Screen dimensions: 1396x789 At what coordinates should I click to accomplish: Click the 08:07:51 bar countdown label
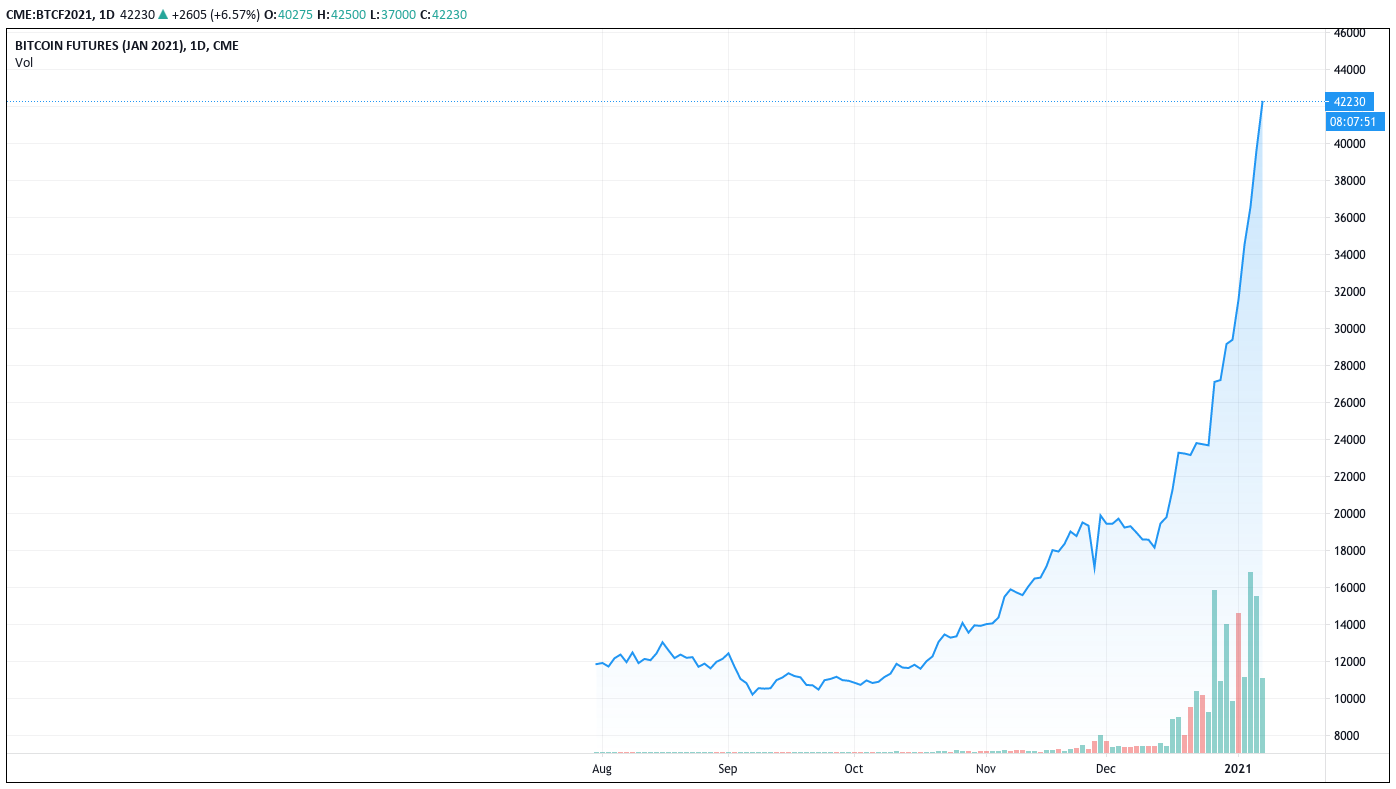(1355, 121)
